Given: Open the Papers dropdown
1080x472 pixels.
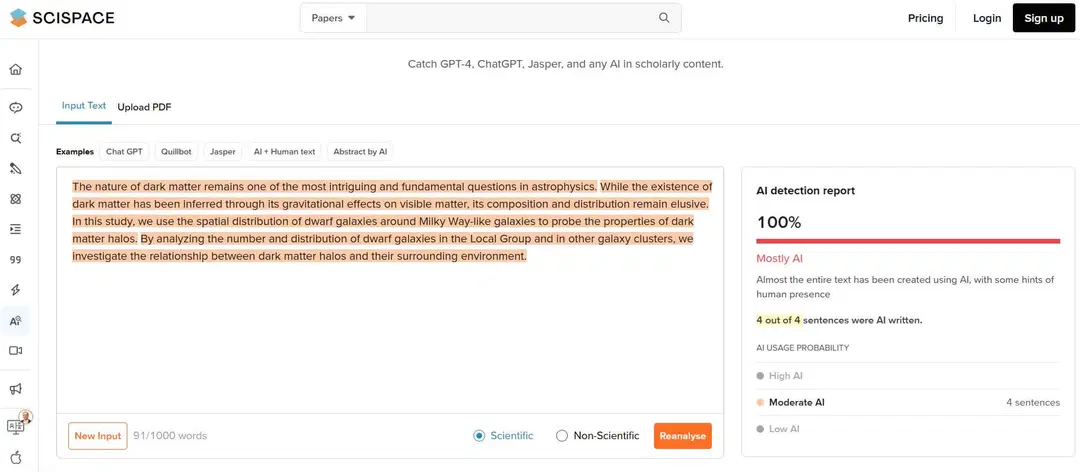Looking at the screenshot, I should point(333,18).
